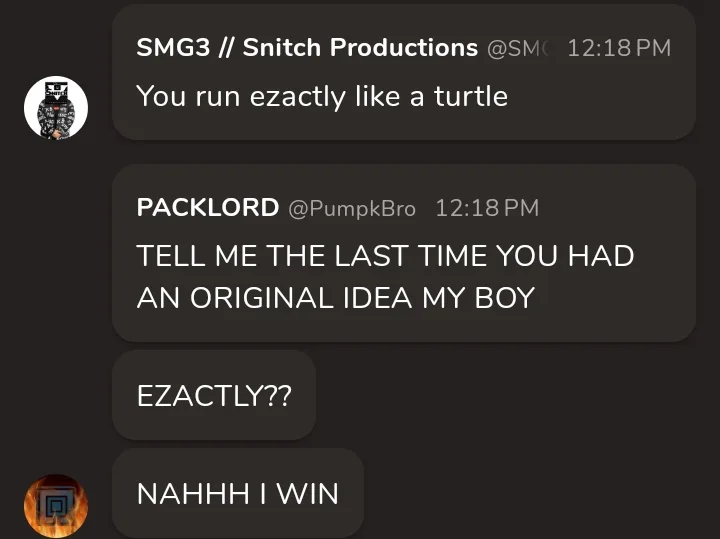Select the line "AN ORIGINAL IDEA MY BOY"
This screenshot has height=539, width=720.
(x=336, y=298)
